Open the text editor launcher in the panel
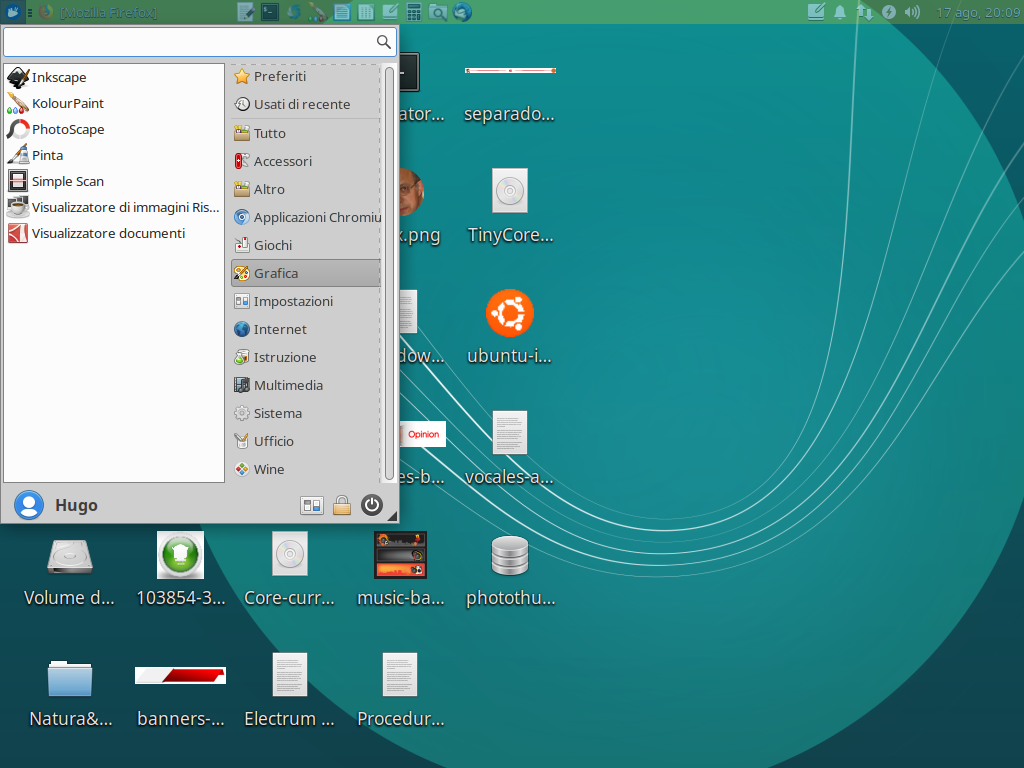 click(246, 12)
